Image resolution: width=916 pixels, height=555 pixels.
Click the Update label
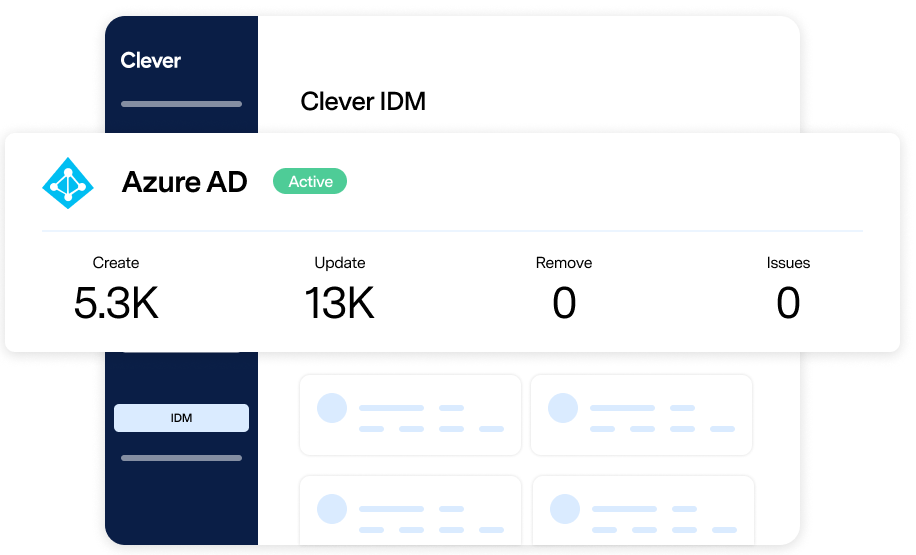click(x=339, y=263)
